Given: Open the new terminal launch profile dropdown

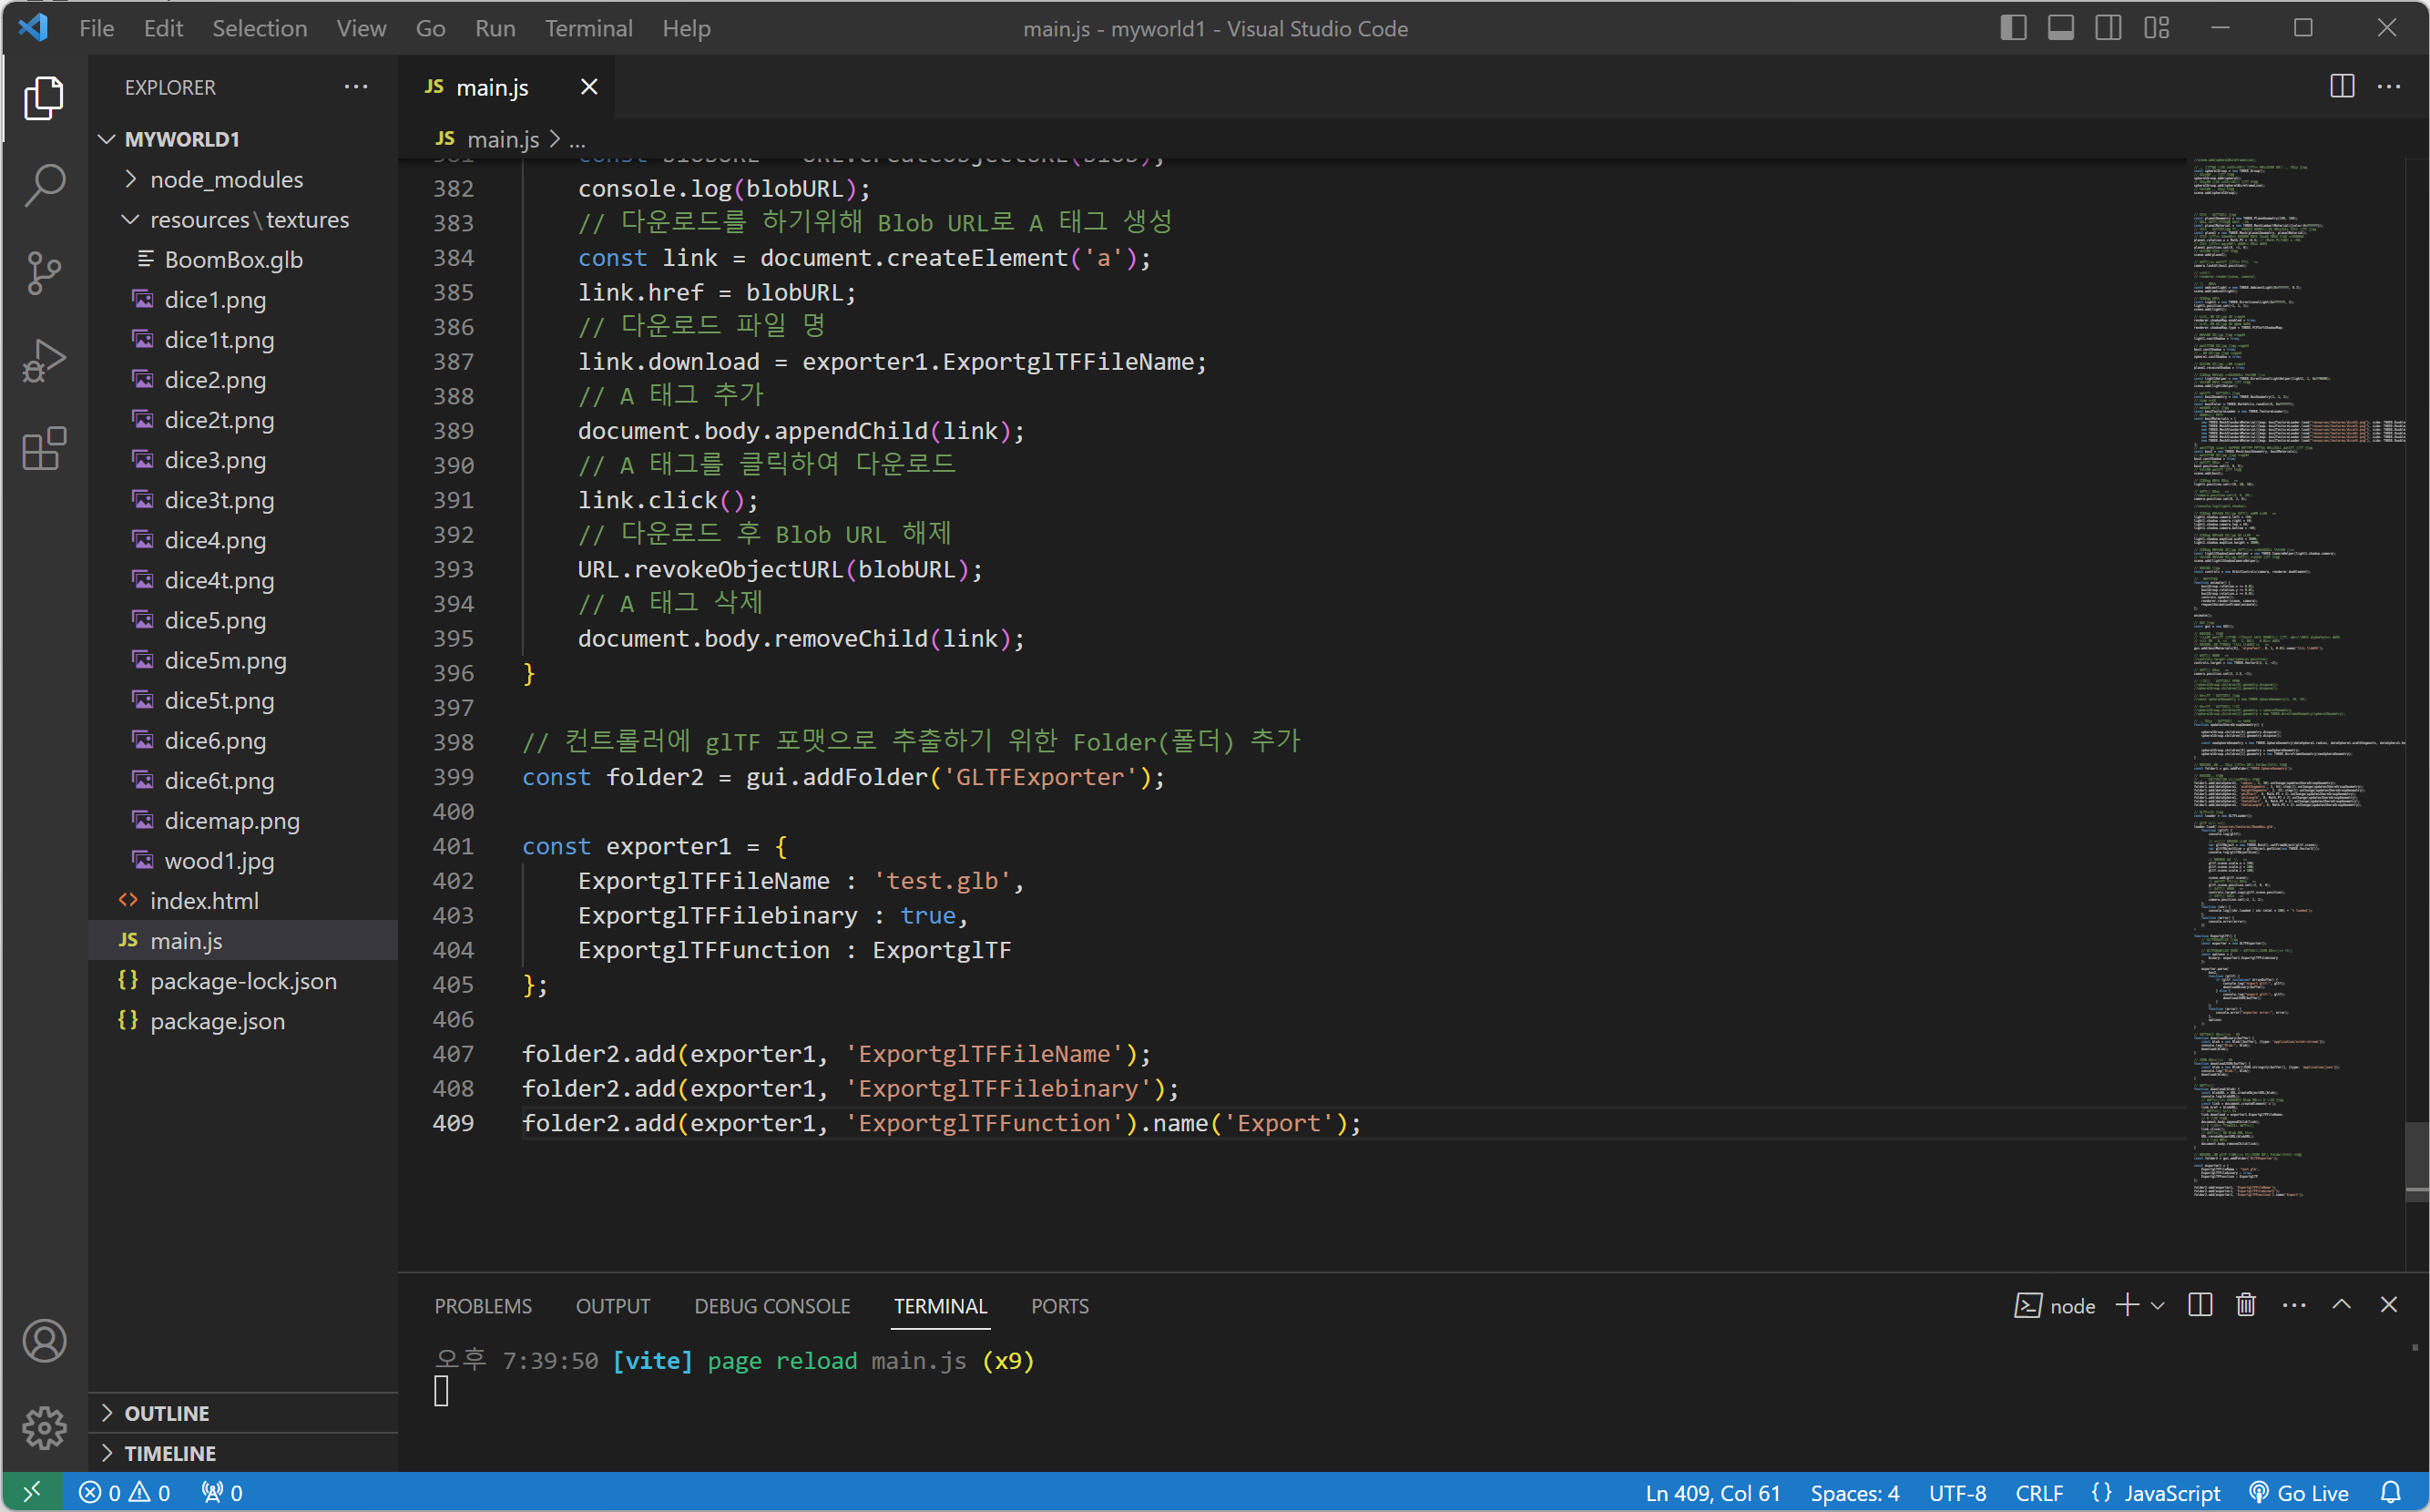Looking at the screenshot, I should click(x=2158, y=1305).
